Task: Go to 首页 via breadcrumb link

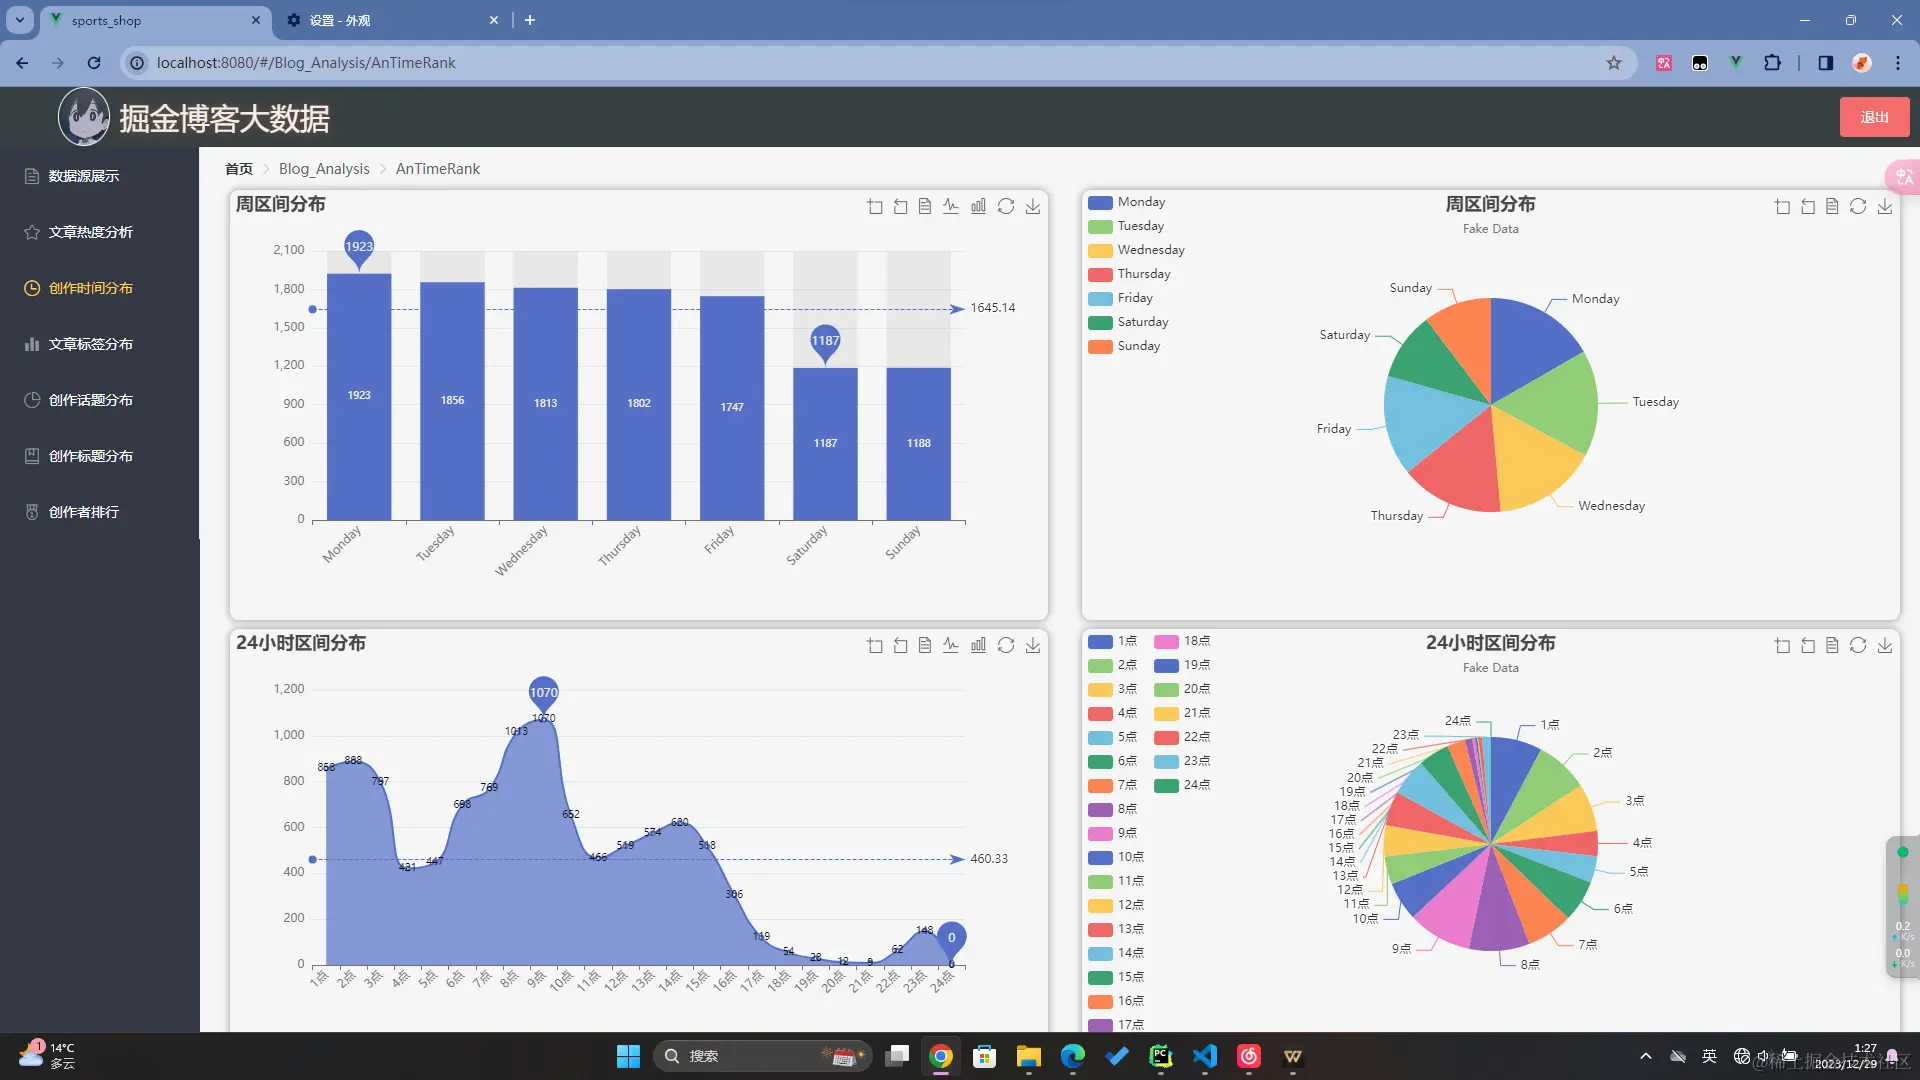Action: pos(238,169)
